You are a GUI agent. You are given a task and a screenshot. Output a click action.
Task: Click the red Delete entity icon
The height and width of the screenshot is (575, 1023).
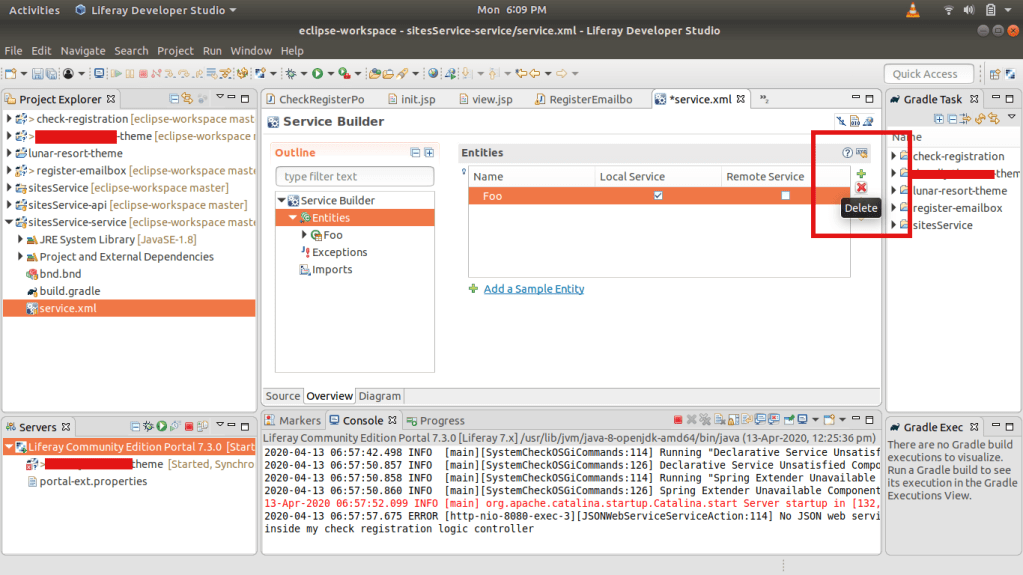[861, 188]
